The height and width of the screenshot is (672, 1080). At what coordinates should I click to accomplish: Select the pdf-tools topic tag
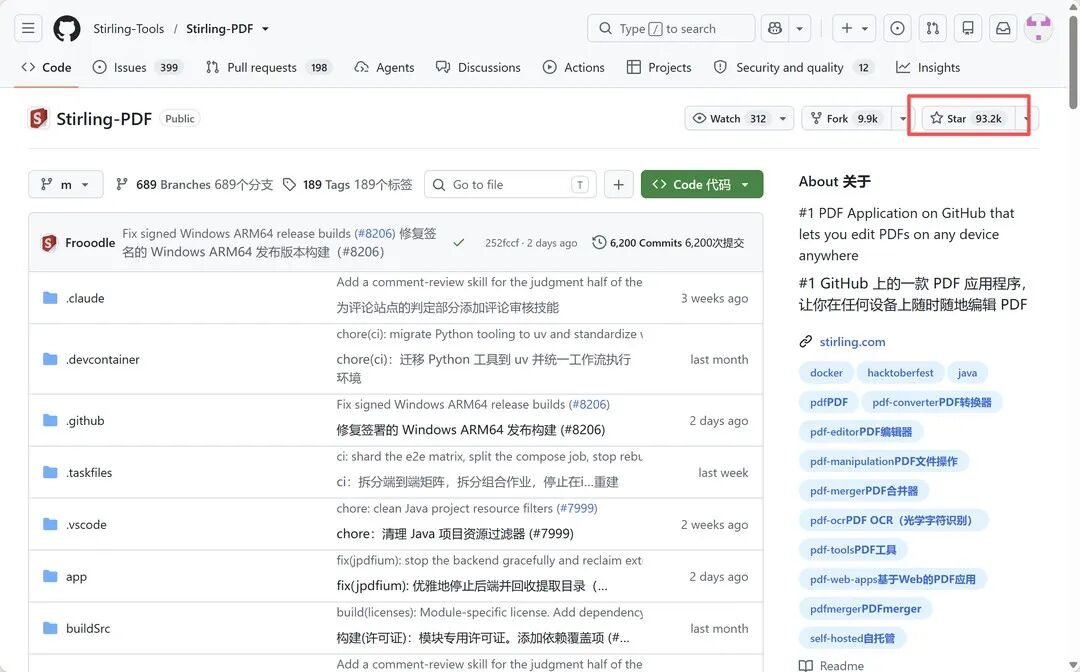[x=853, y=549]
